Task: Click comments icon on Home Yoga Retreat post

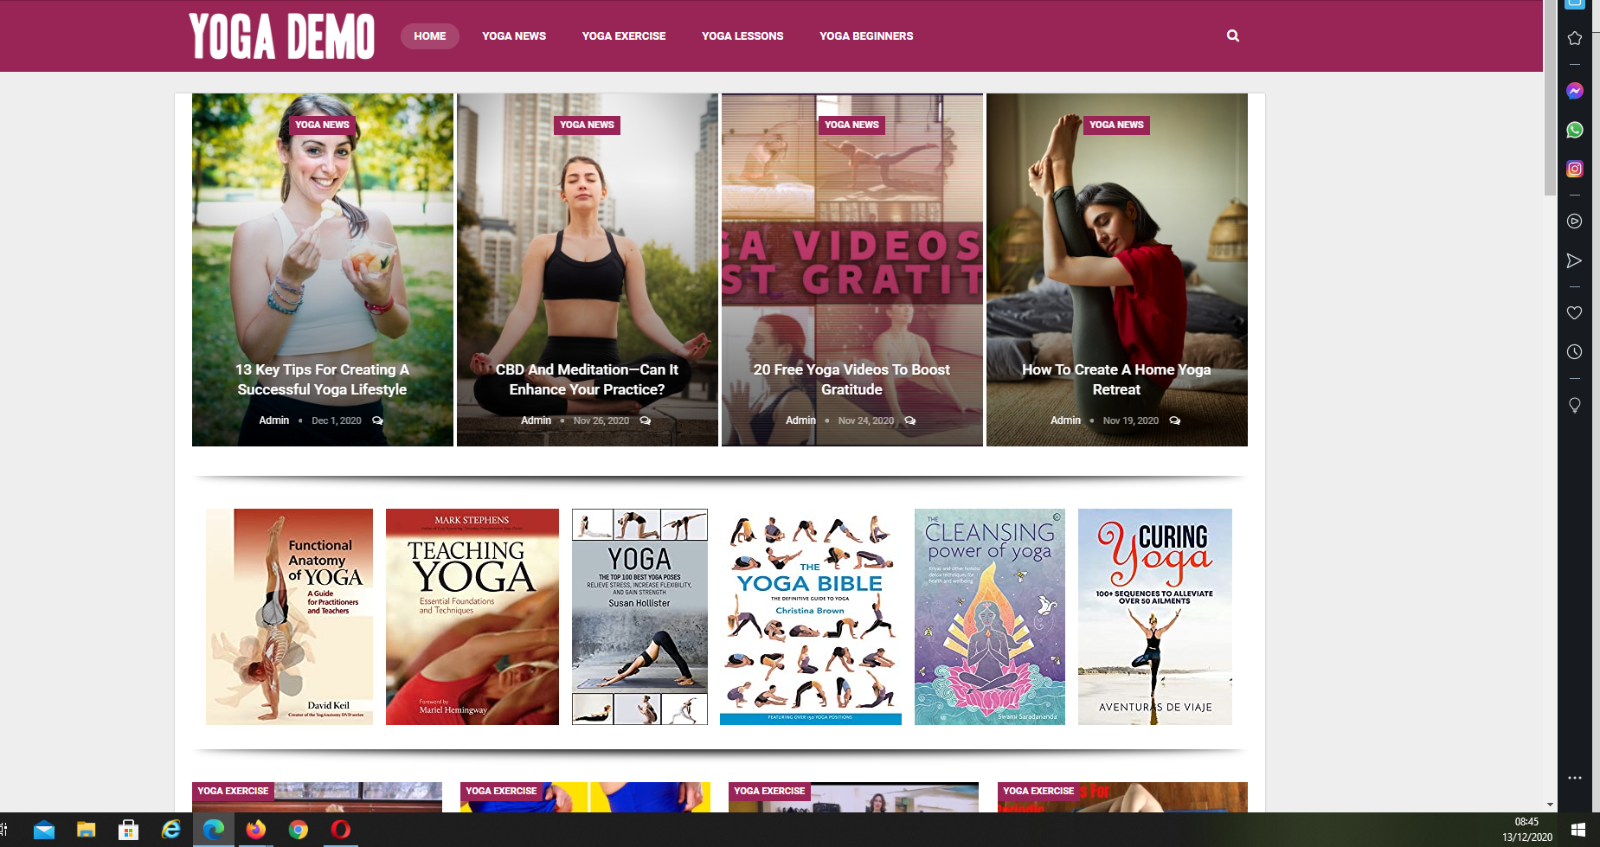Action: coord(1175,421)
